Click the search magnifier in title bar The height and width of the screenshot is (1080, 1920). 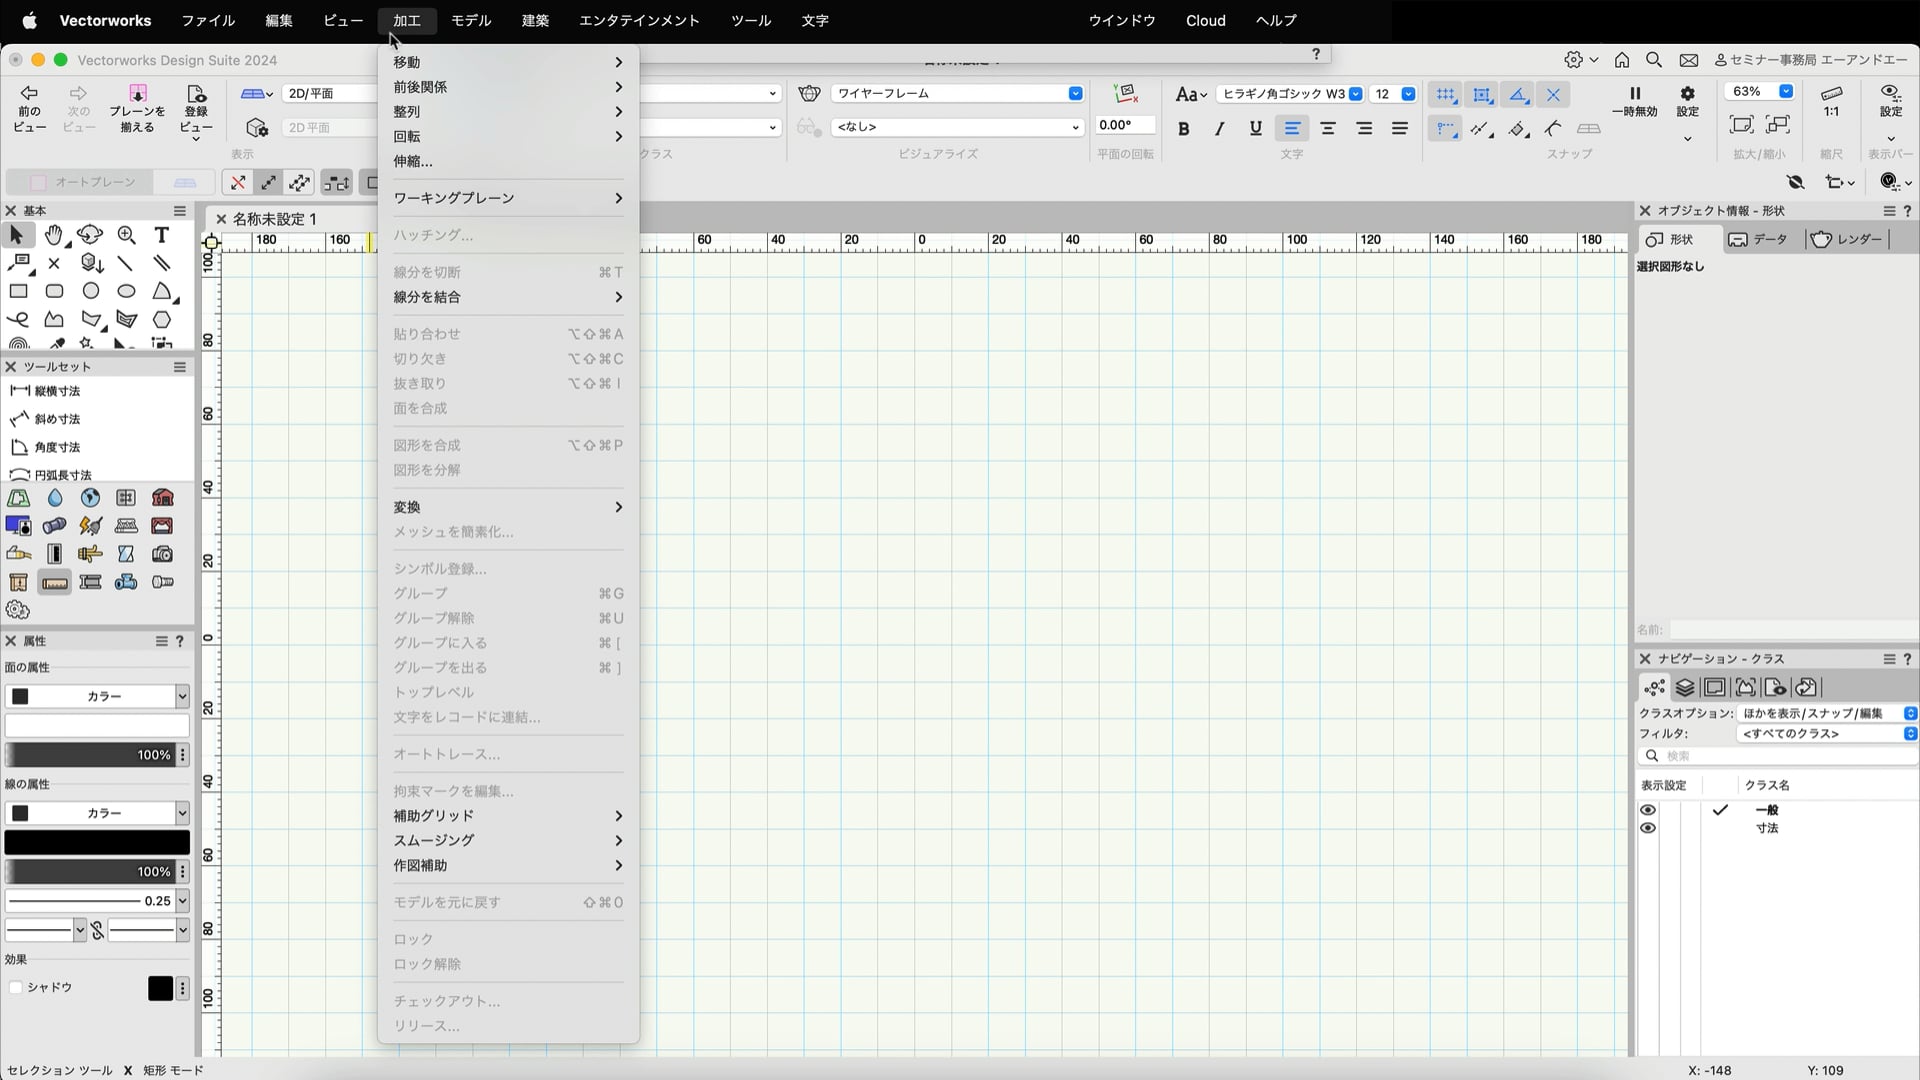coord(1654,60)
